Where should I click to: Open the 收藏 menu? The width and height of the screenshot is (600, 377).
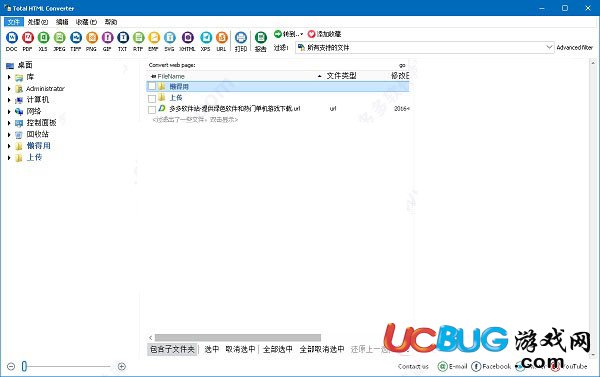coord(86,22)
